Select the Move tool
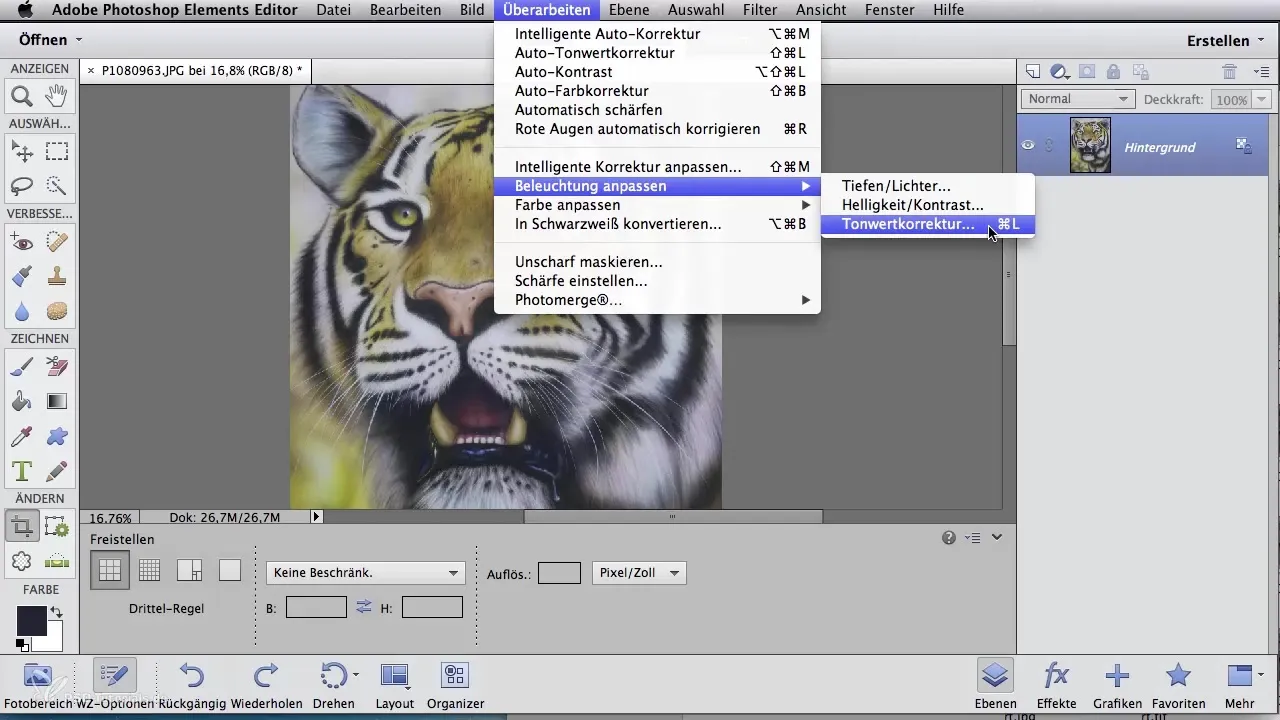 coord(22,152)
